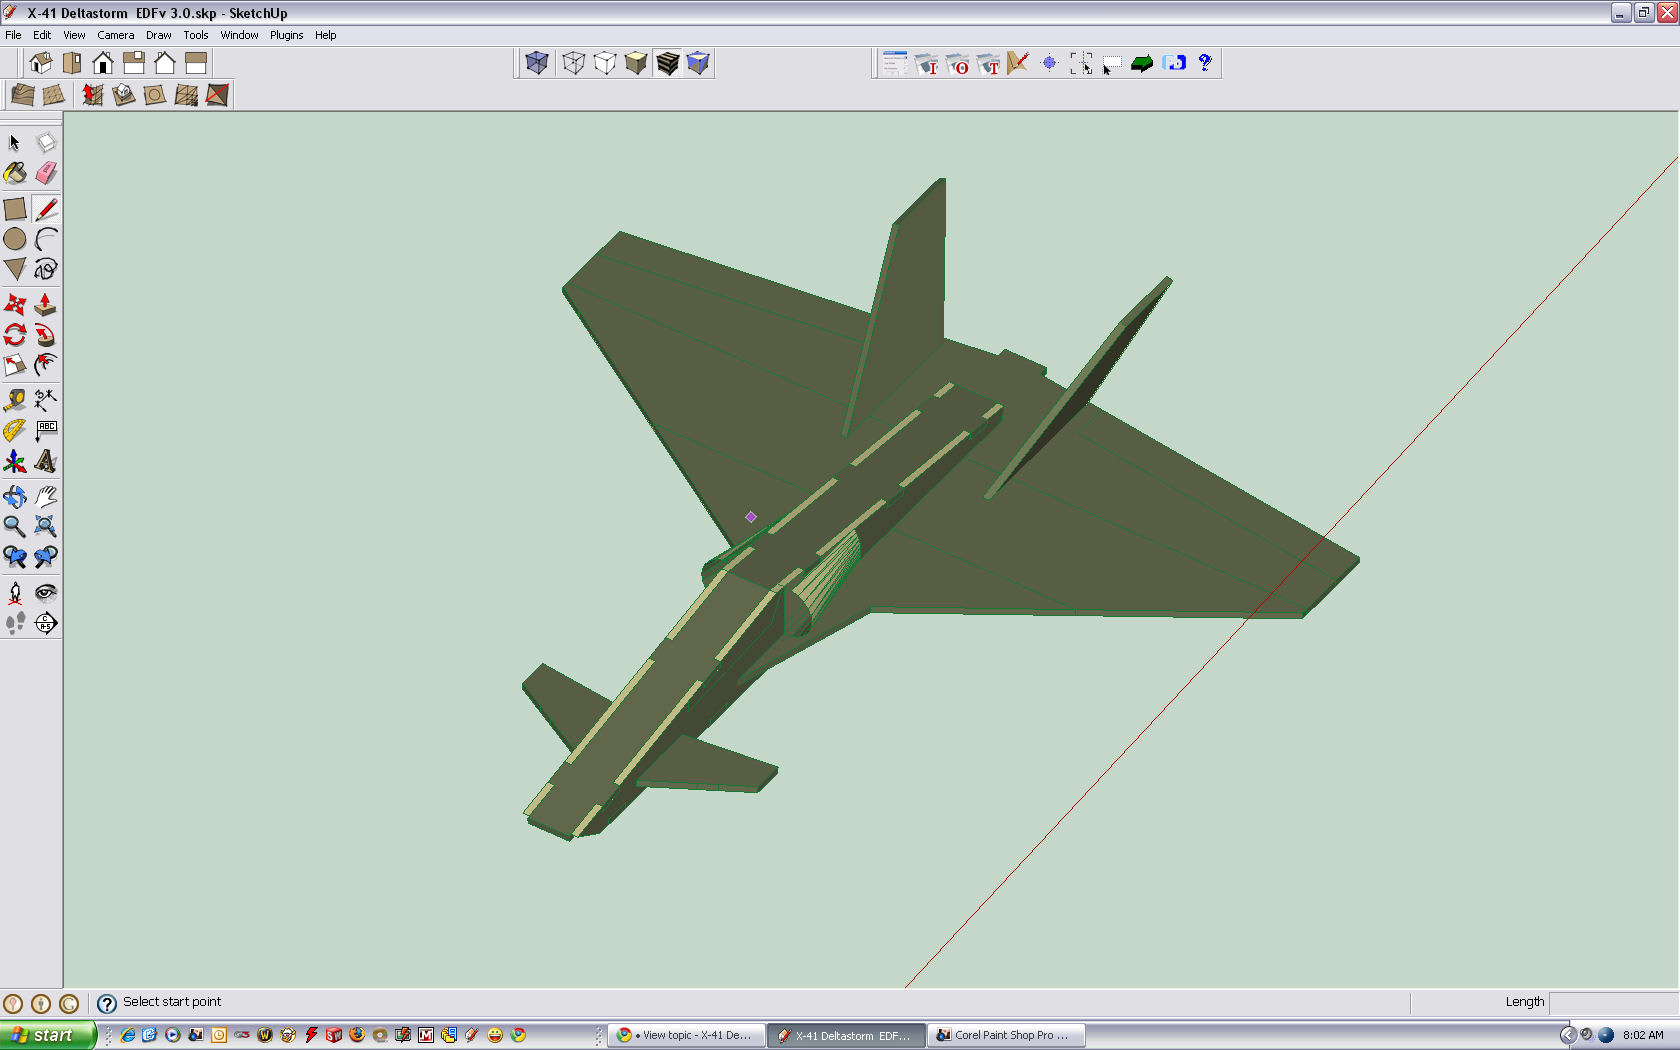The height and width of the screenshot is (1050, 1680).
Task: Pick the Sandbox Smoove tool
Action: 93,95
